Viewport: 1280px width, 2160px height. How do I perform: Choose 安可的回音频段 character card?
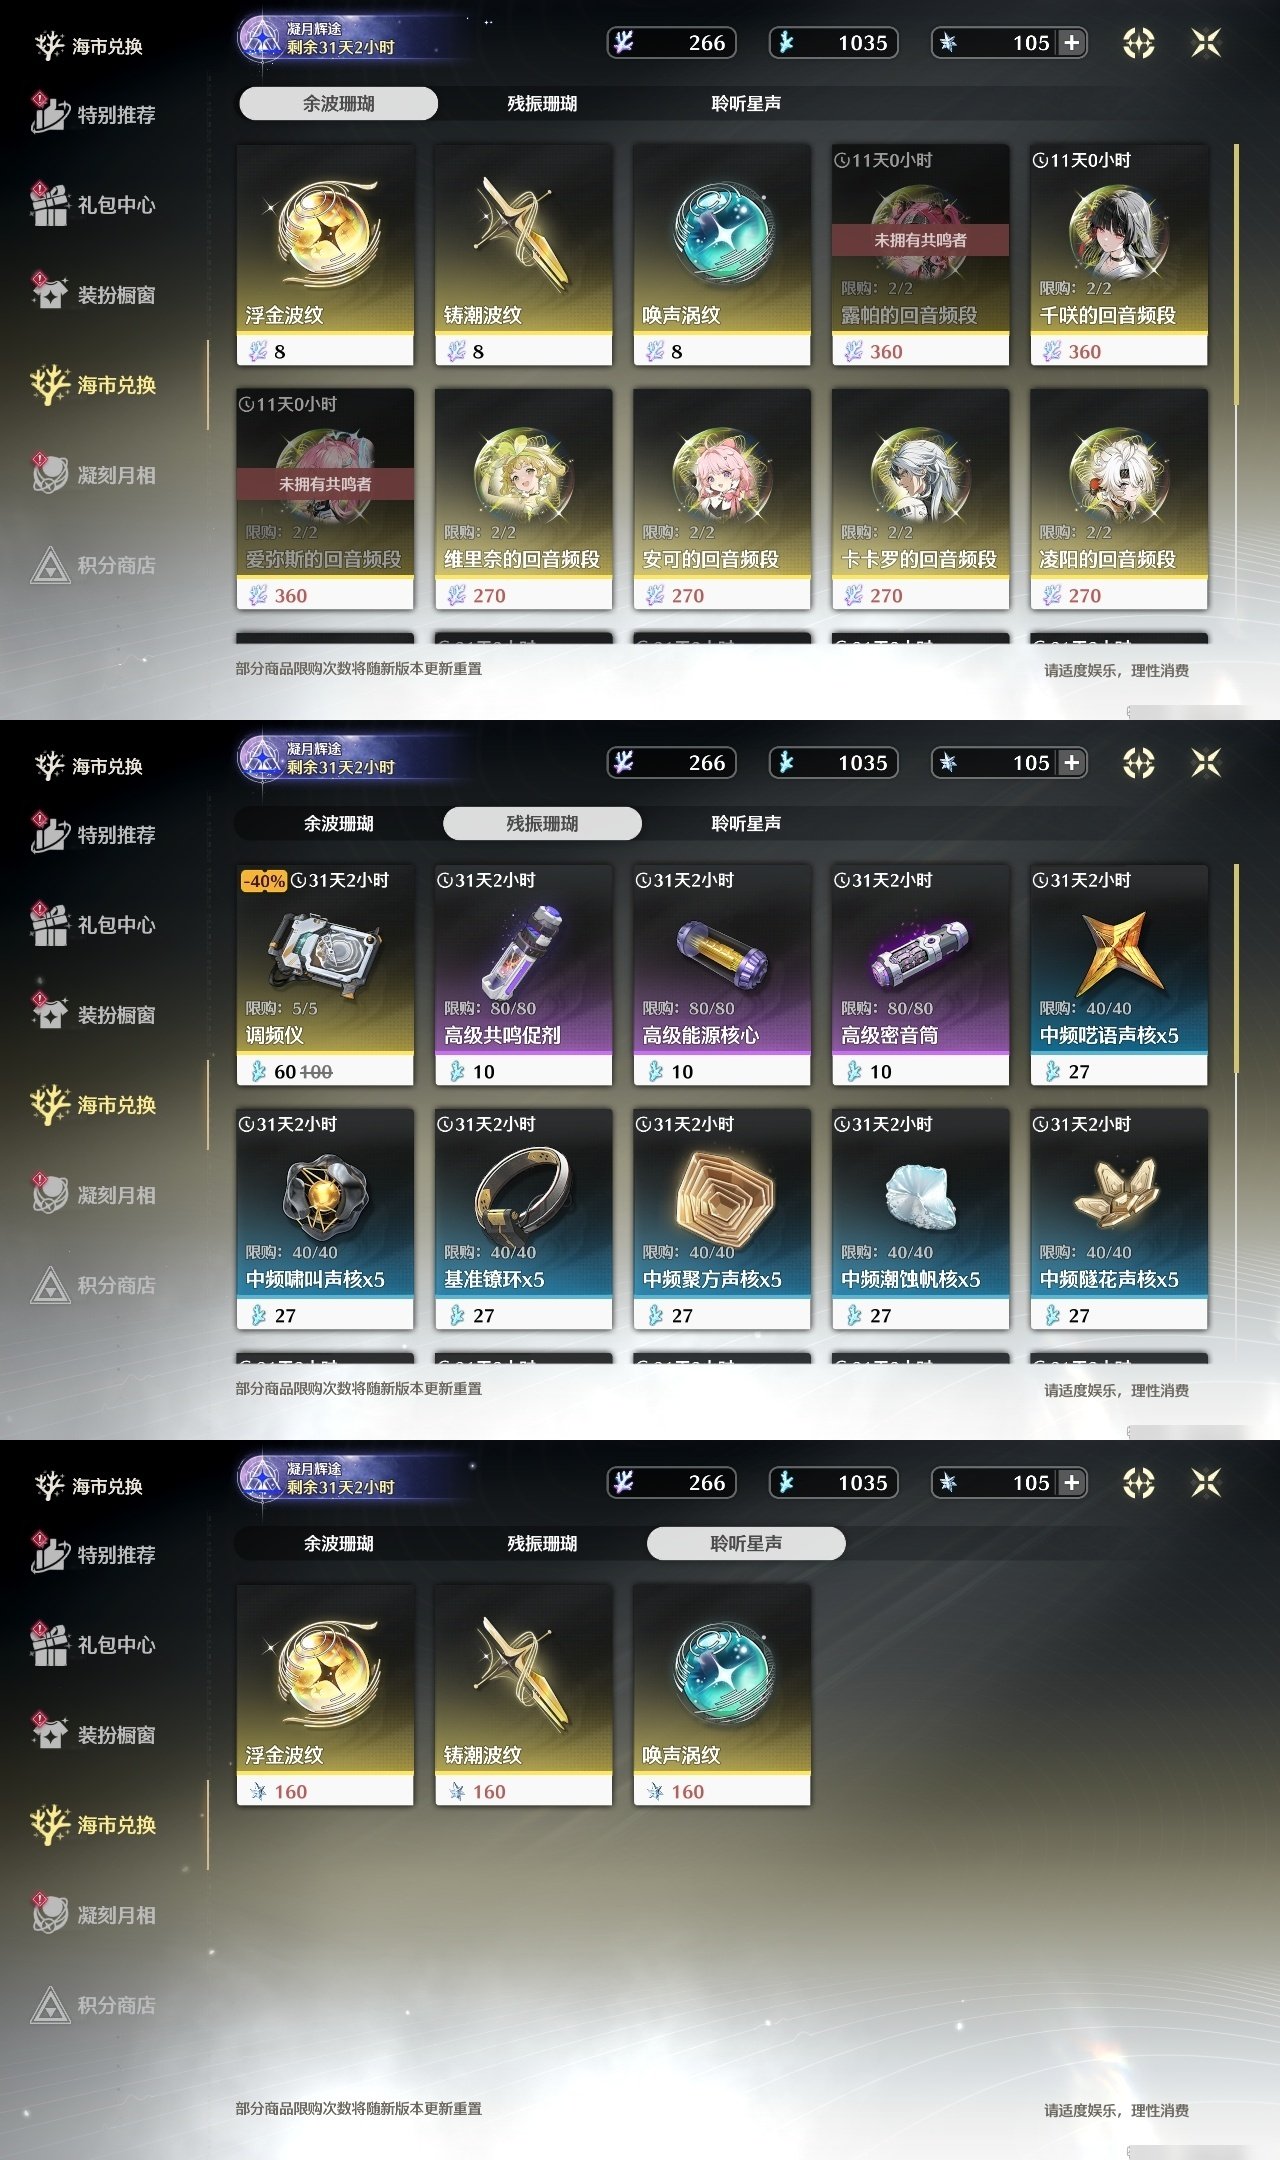[722, 499]
